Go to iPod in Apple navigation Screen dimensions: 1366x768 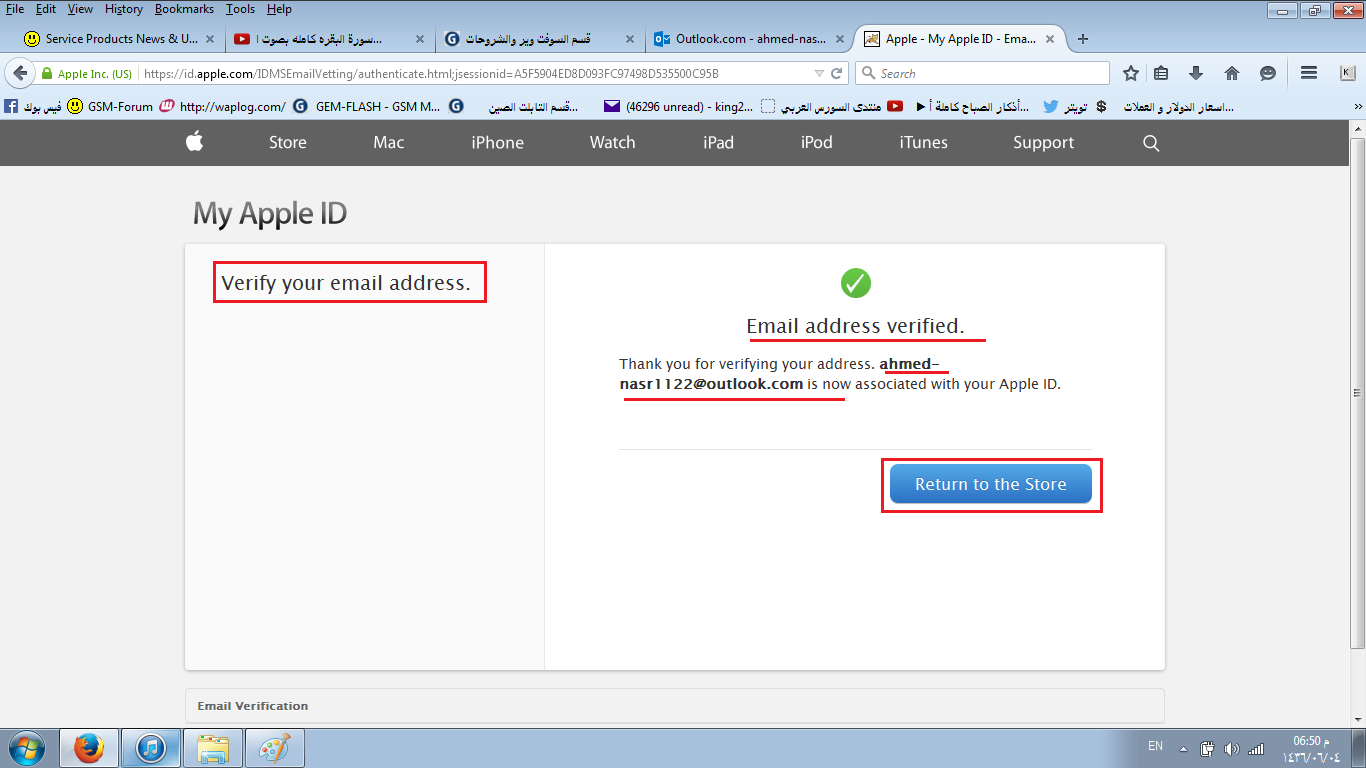tap(817, 143)
